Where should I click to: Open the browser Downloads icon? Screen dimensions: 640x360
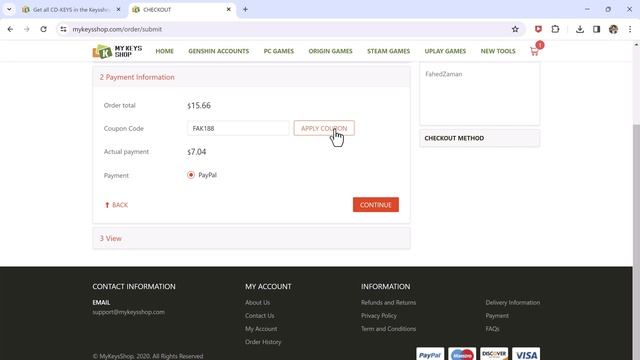(x=580, y=29)
